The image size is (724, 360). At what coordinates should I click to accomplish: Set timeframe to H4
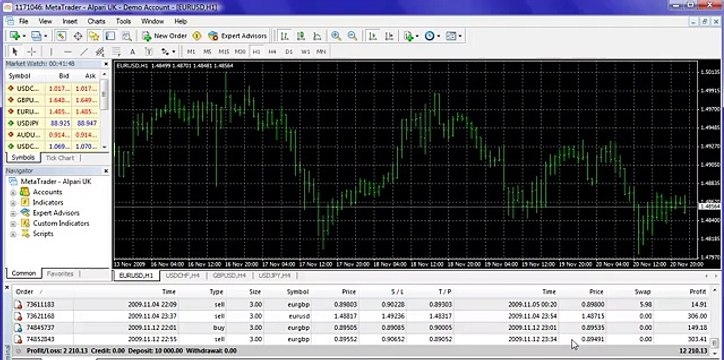[272, 52]
